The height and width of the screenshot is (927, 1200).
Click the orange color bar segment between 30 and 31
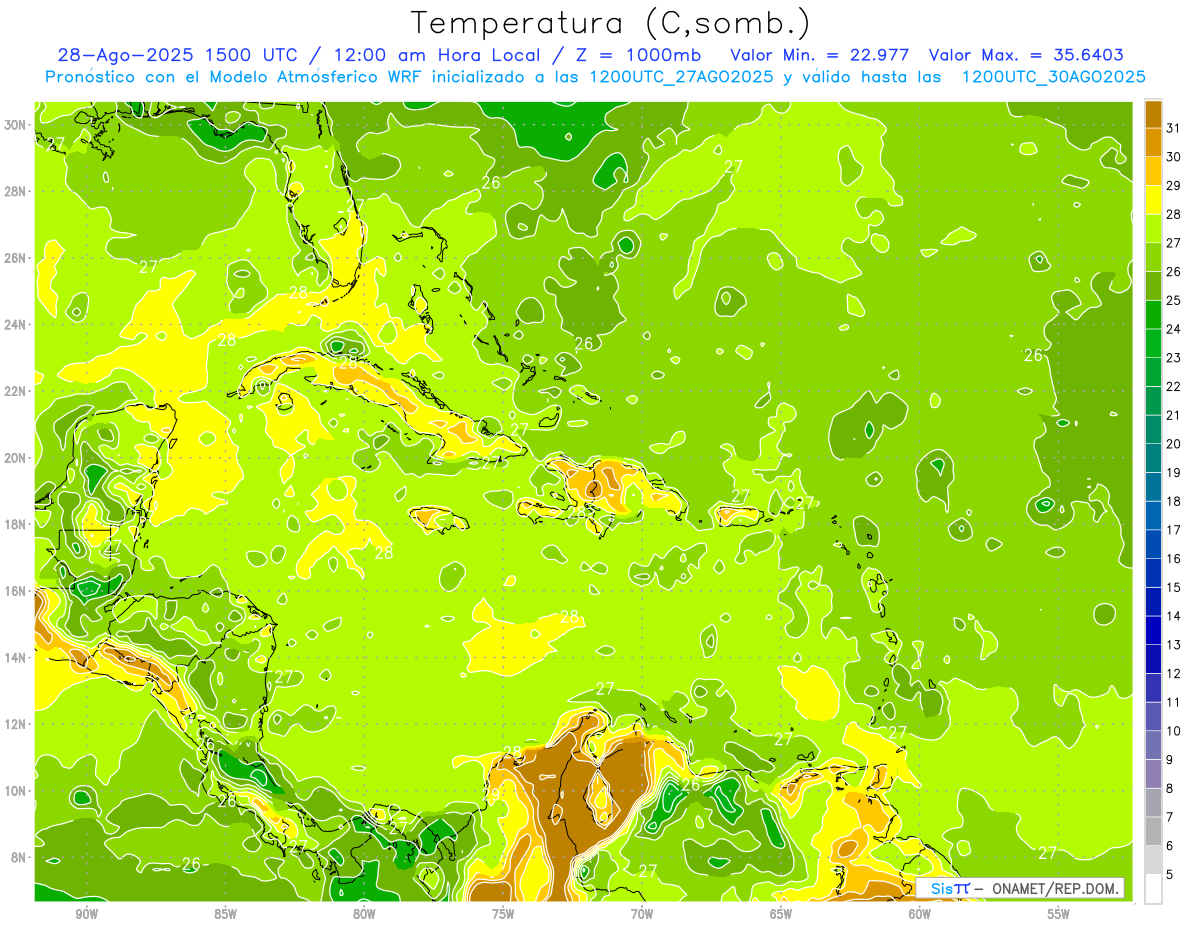[x=1153, y=142]
